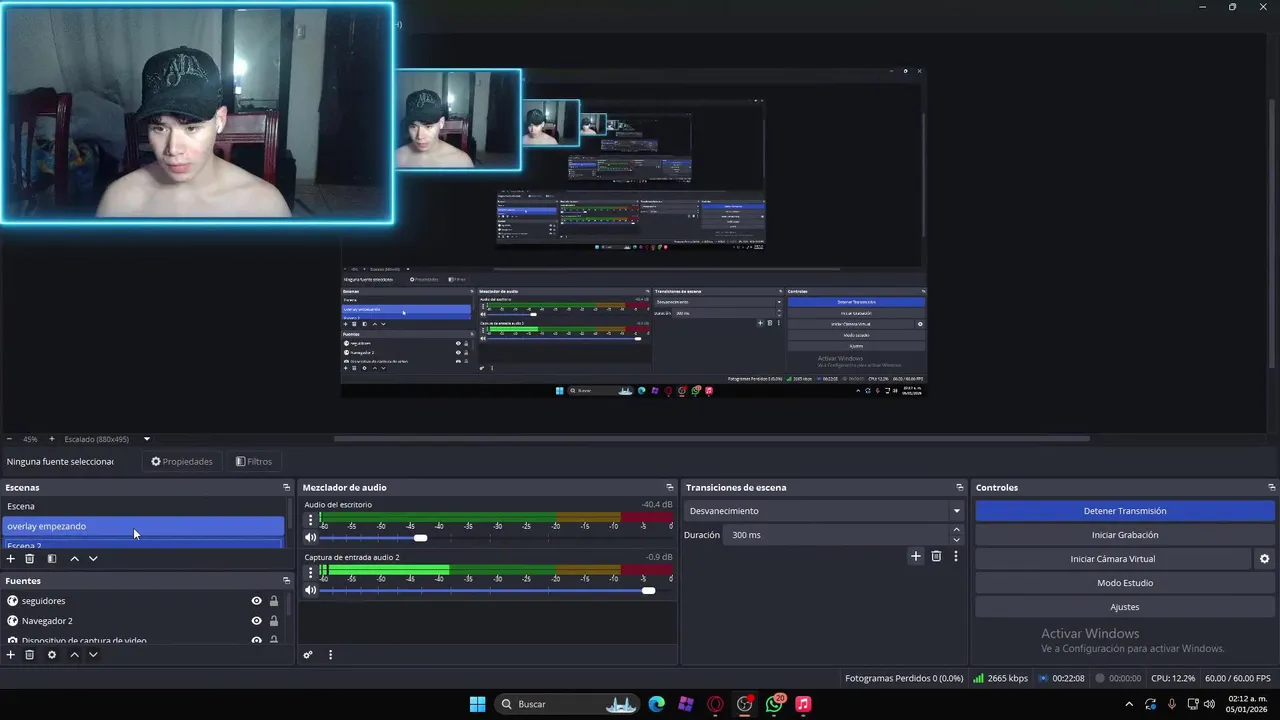1280x720 pixels.
Task: Open source properties gear in Fuentes toolbar
Action: (x=52, y=655)
